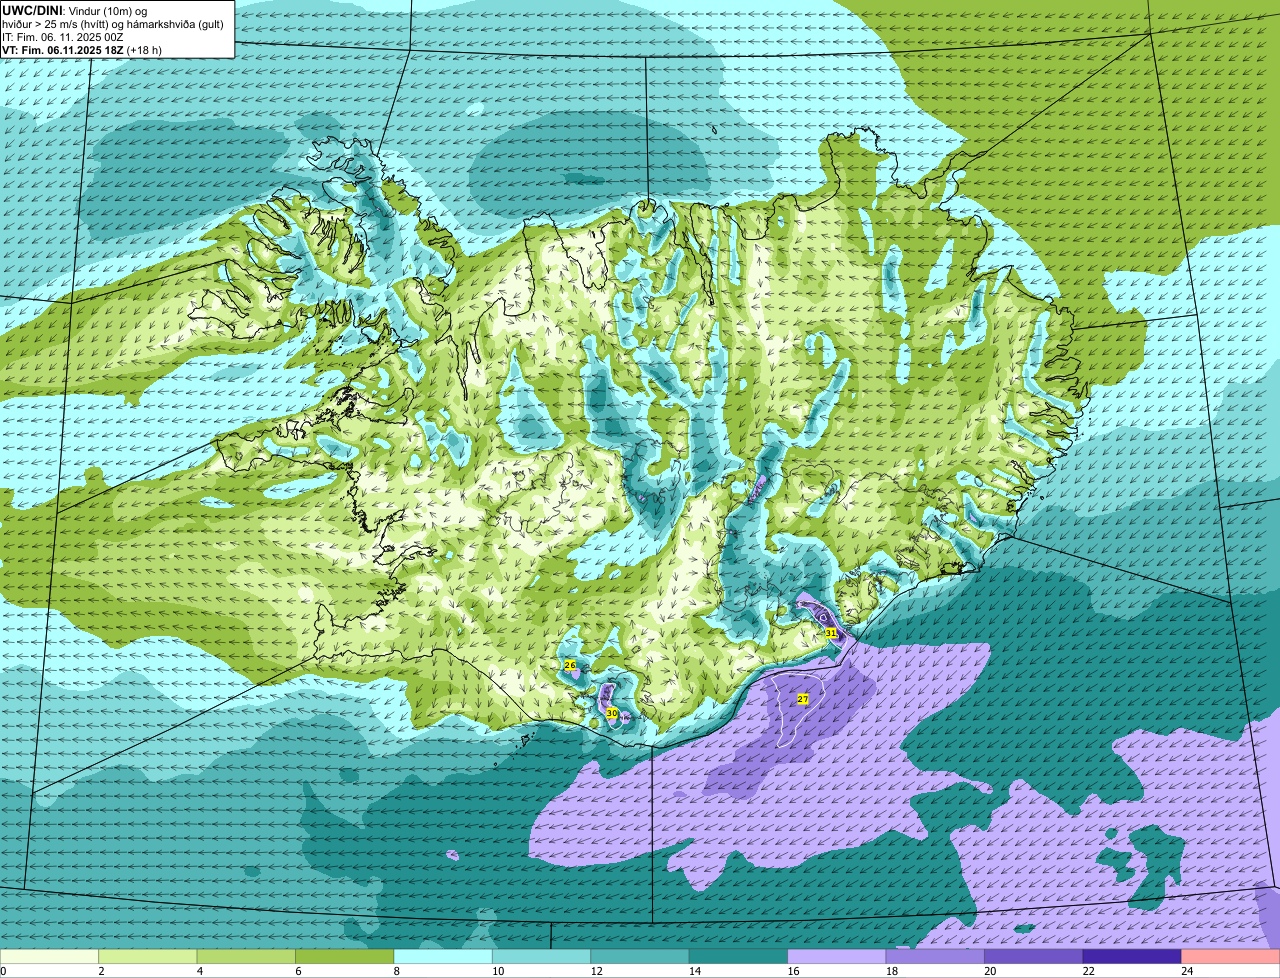
Task: Select the 2–4 m/s pale green legend swatch
Action: [x=148, y=957]
